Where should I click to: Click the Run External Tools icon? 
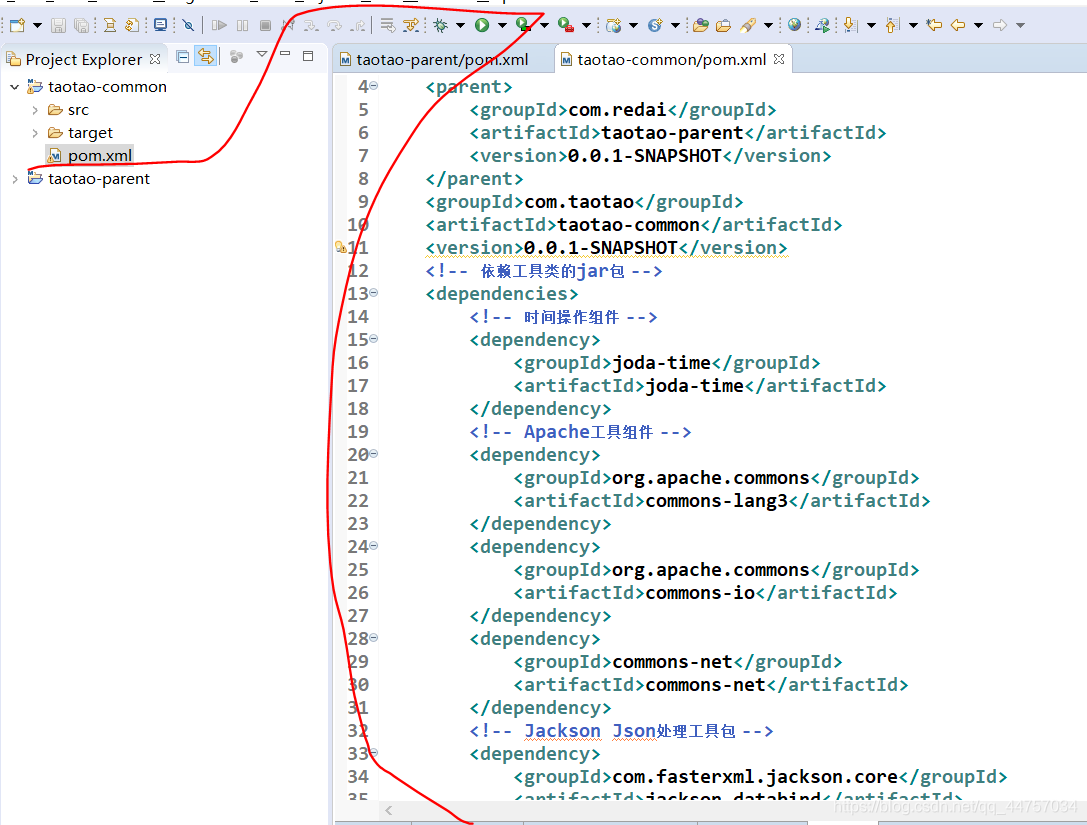pyautogui.click(x=566, y=26)
